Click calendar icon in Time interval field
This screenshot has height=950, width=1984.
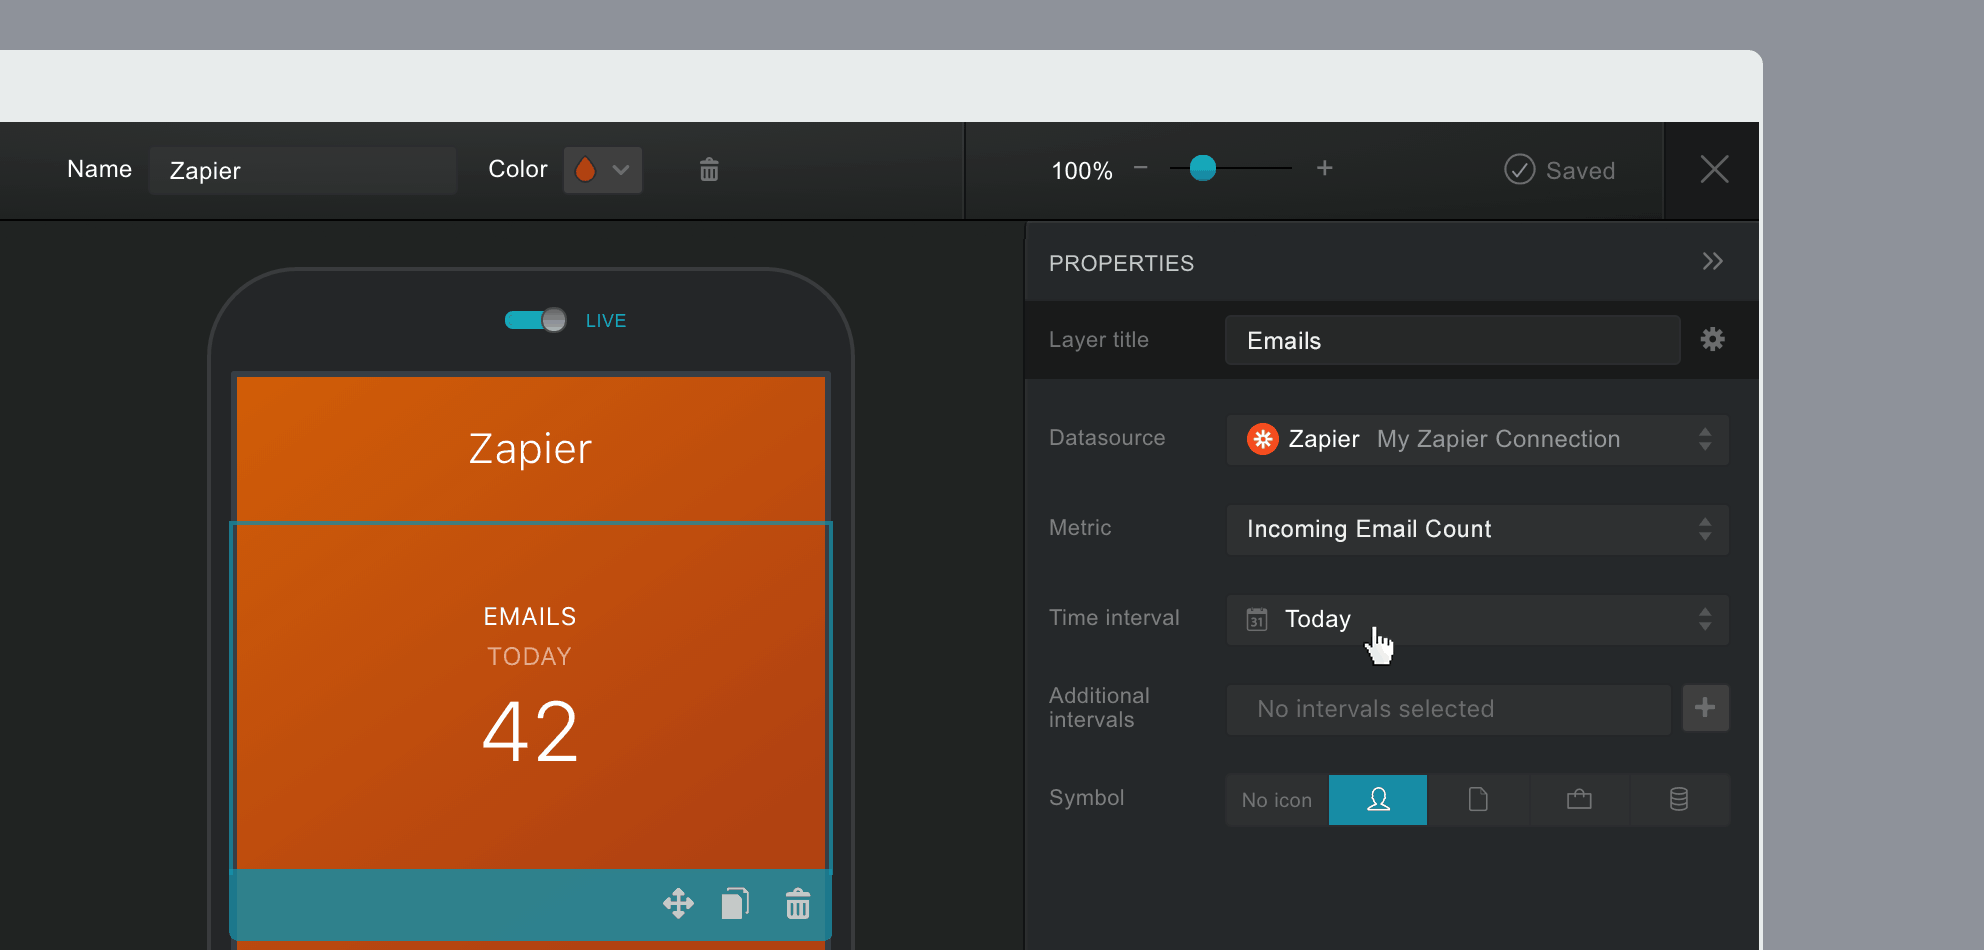(x=1257, y=619)
